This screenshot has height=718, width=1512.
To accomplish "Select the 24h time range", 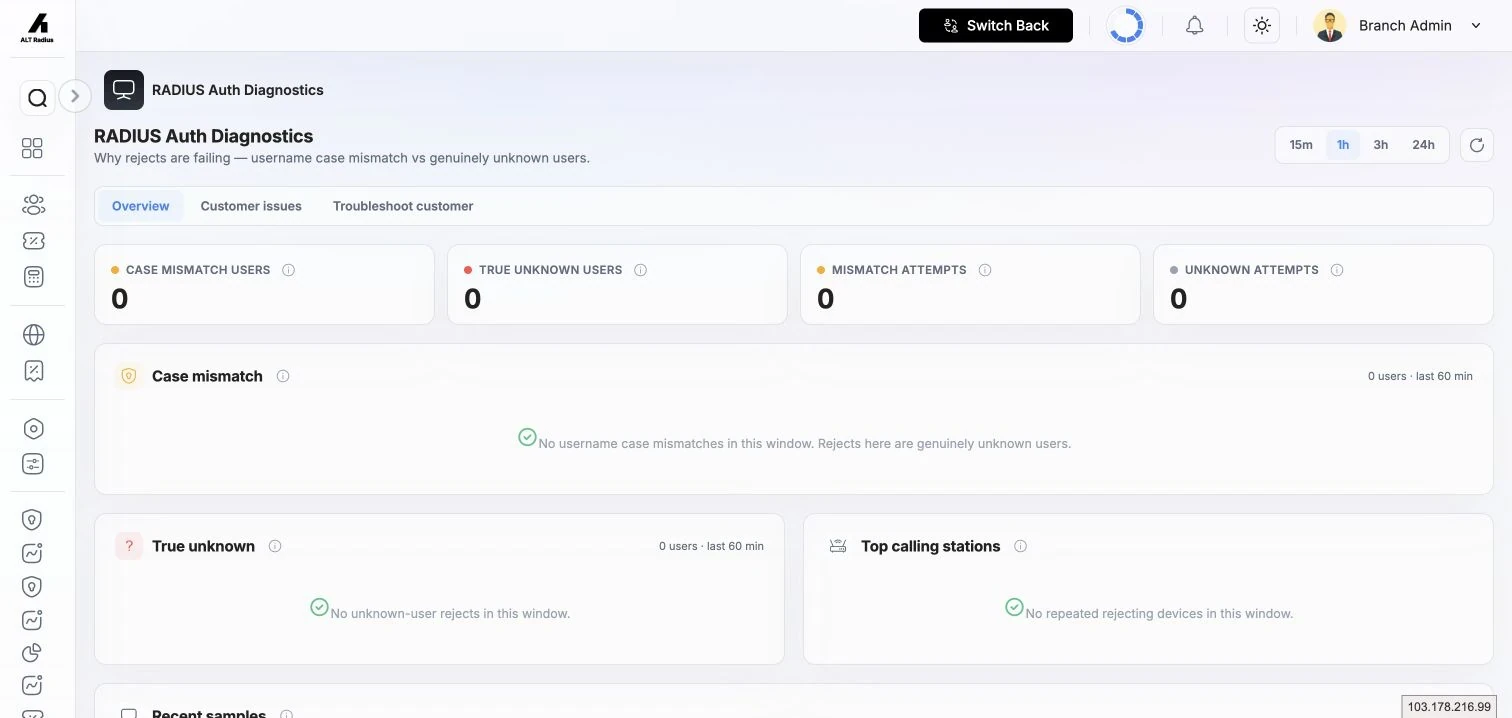I will click(1424, 145).
